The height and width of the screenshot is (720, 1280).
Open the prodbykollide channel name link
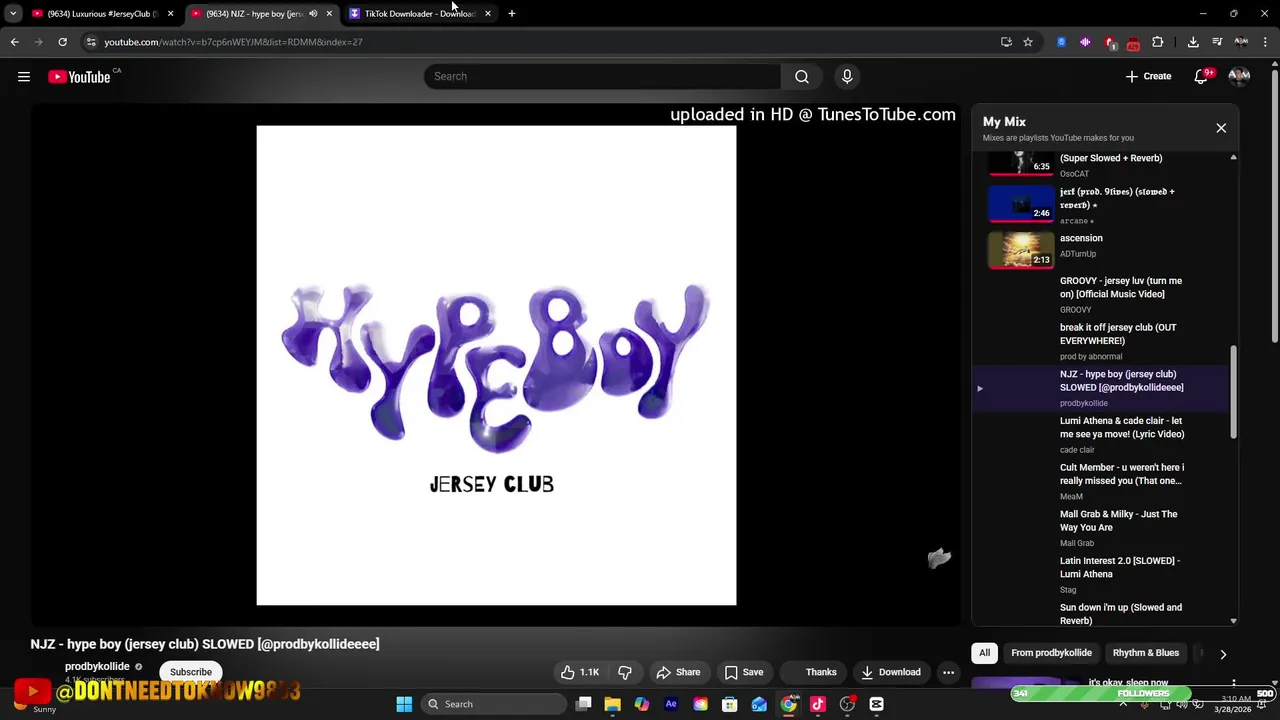click(x=97, y=666)
